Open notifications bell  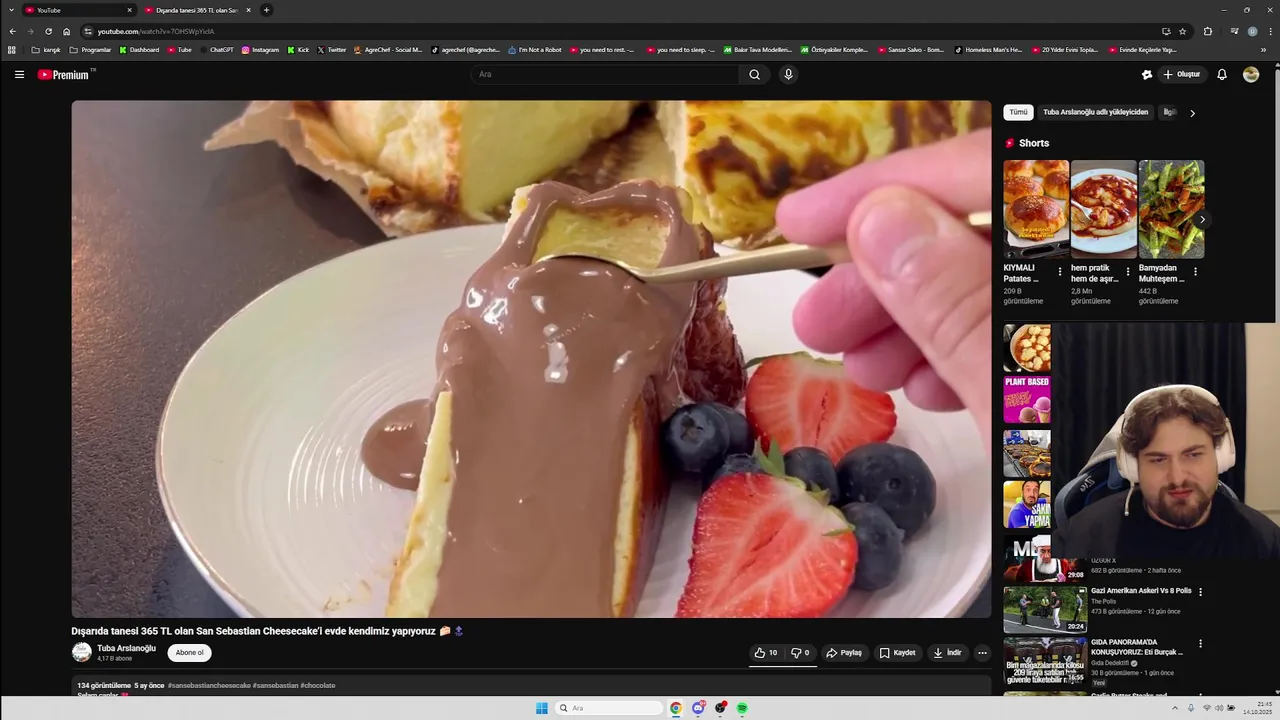tap(1222, 74)
